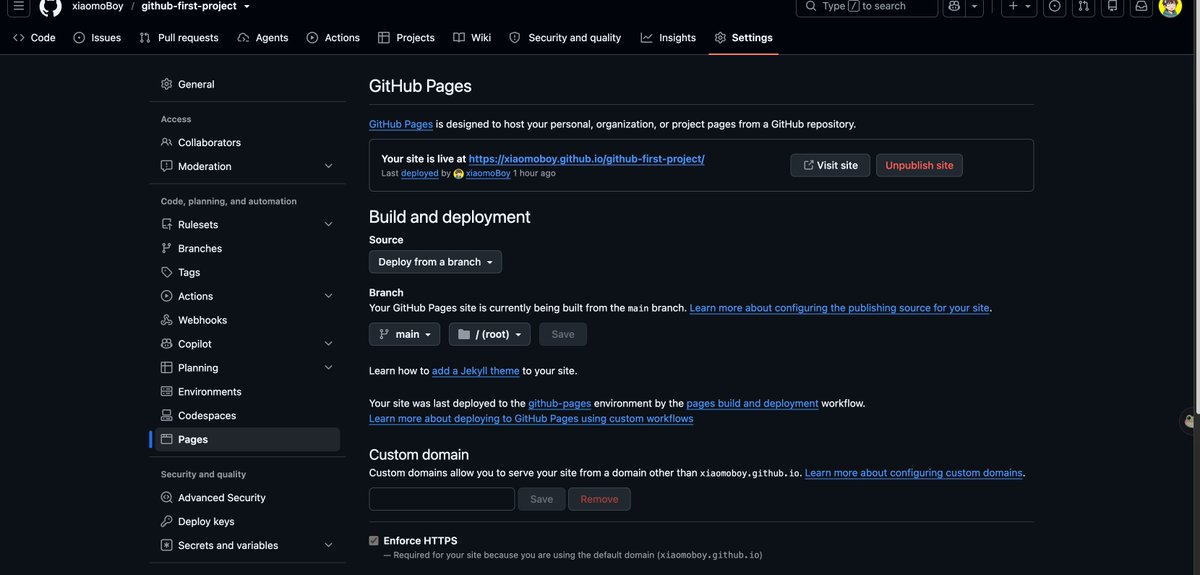Open the GitHub logo home link
The height and width of the screenshot is (575, 1200).
coord(50,6)
